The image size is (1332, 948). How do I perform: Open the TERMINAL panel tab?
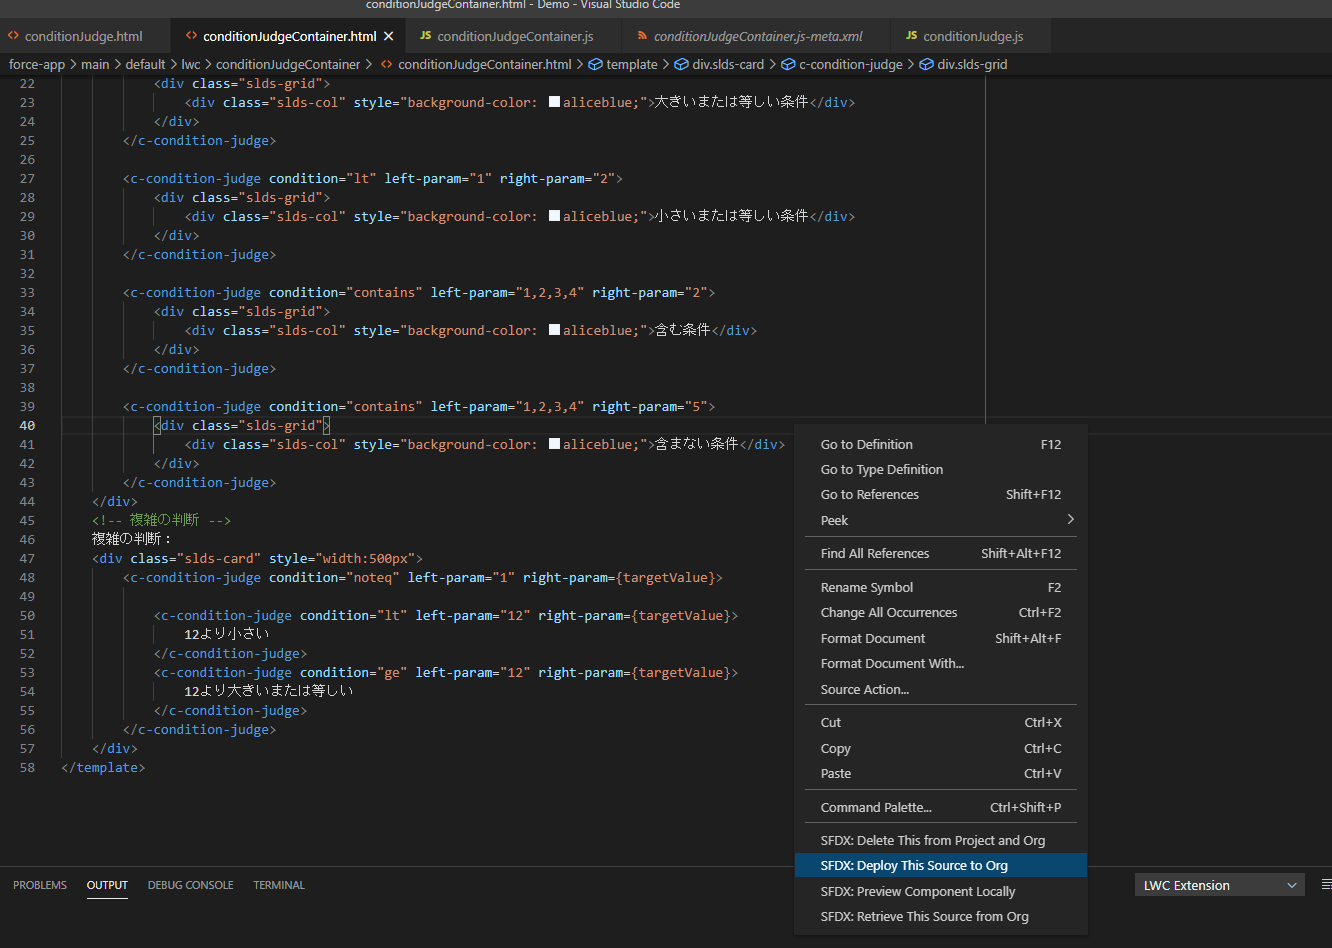point(279,885)
